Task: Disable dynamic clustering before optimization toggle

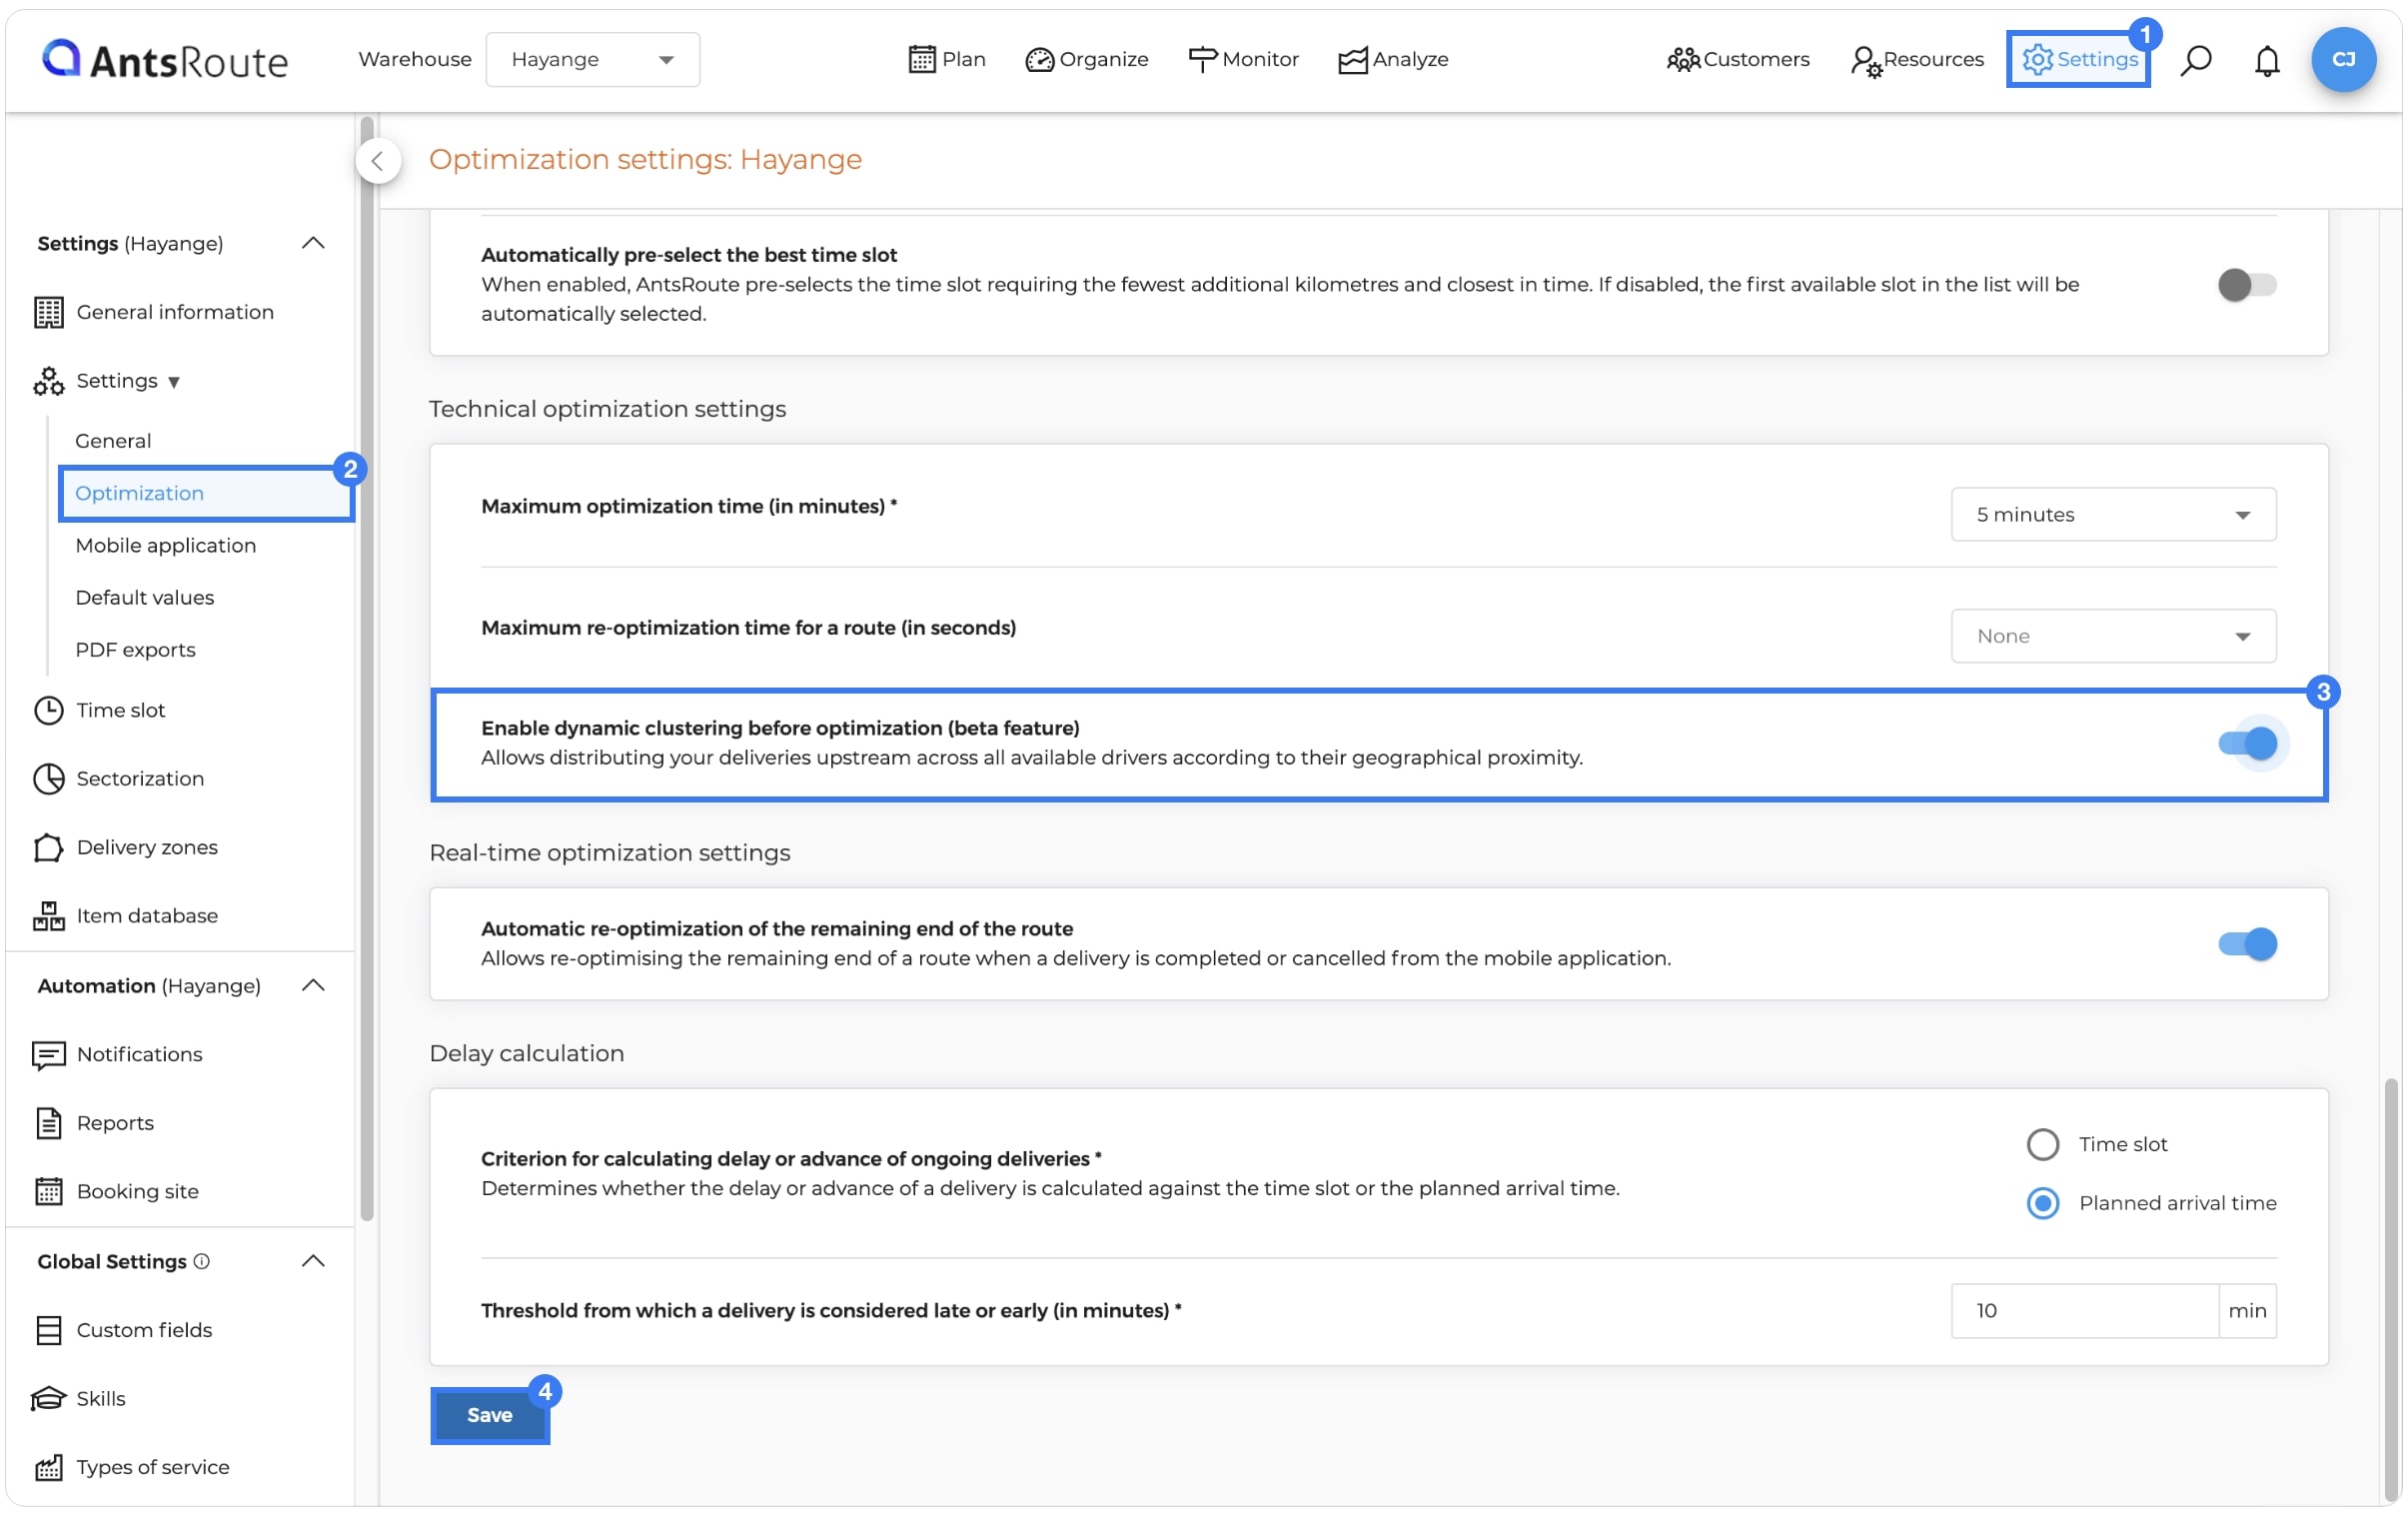Action: 2246,743
